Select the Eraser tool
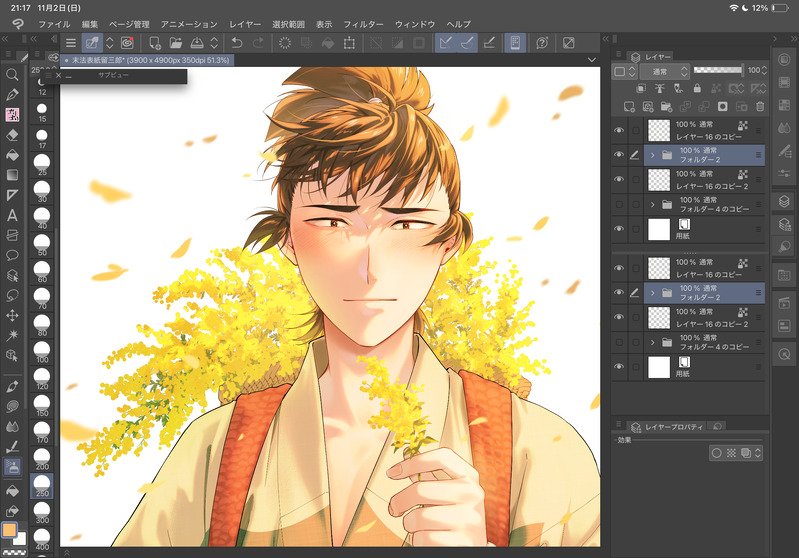Viewport: 799px width, 558px height. [12, 135]
